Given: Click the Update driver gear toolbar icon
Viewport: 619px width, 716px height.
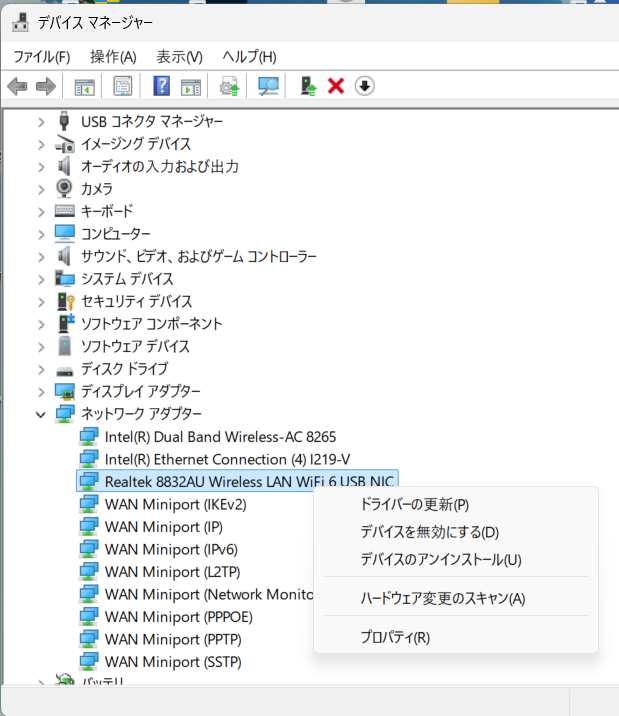Looking at the screenshot, I should coord(229,86).
